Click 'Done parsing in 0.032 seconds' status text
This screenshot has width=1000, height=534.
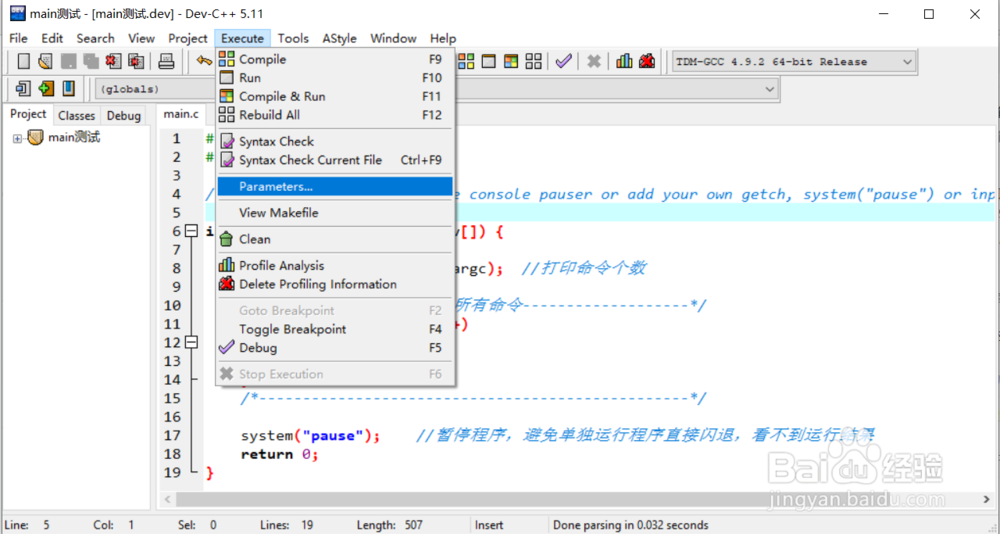click(631, 525)
